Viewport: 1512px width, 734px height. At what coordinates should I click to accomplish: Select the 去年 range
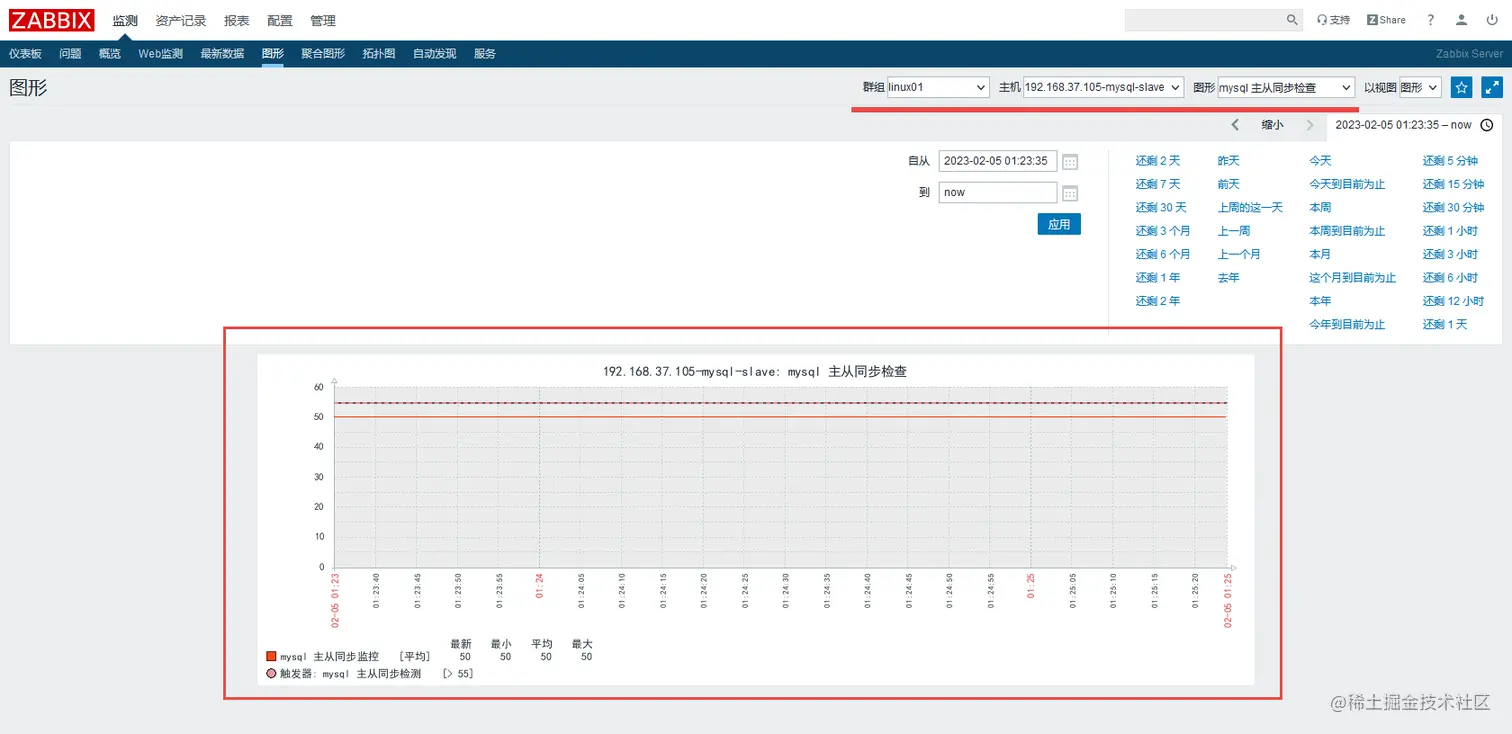tap(1229, 278)
